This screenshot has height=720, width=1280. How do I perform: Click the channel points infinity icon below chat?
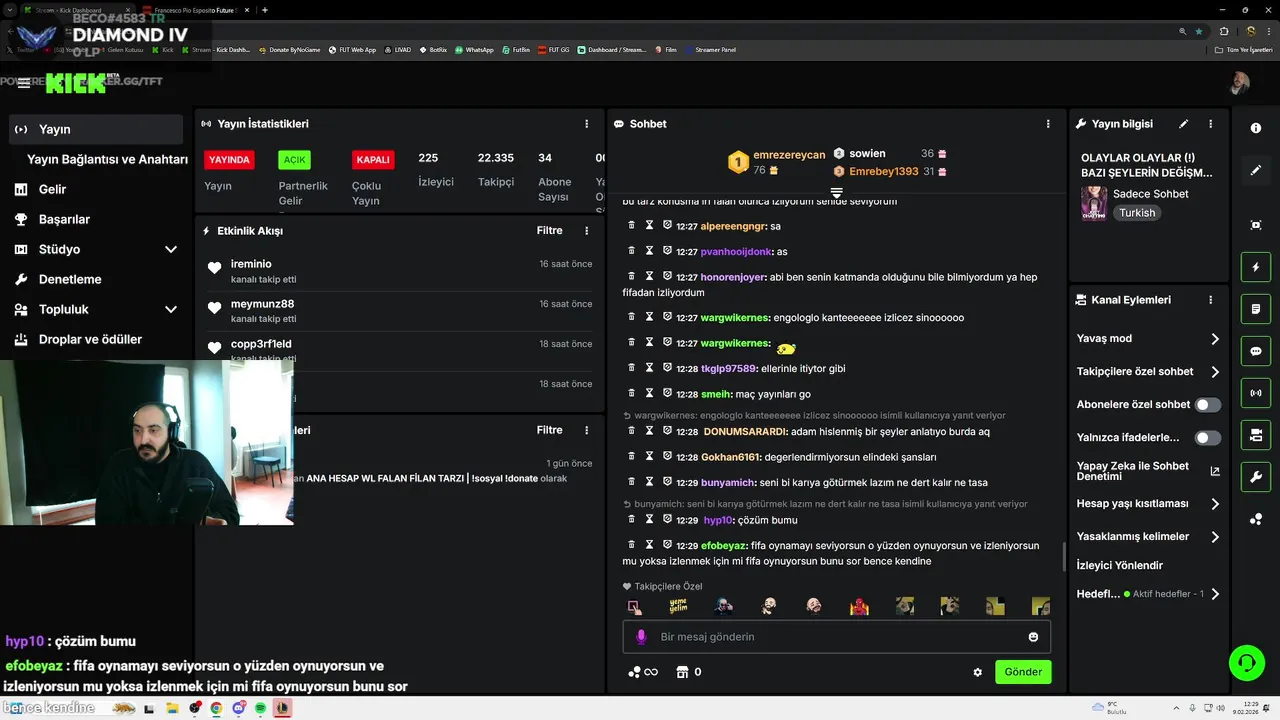click(x=643, y=672)
